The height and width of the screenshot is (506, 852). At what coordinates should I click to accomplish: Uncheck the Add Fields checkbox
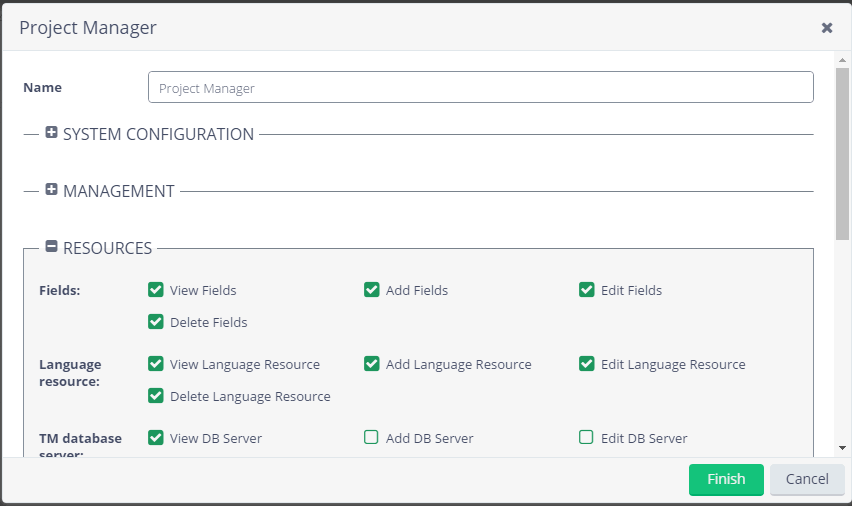372,290
